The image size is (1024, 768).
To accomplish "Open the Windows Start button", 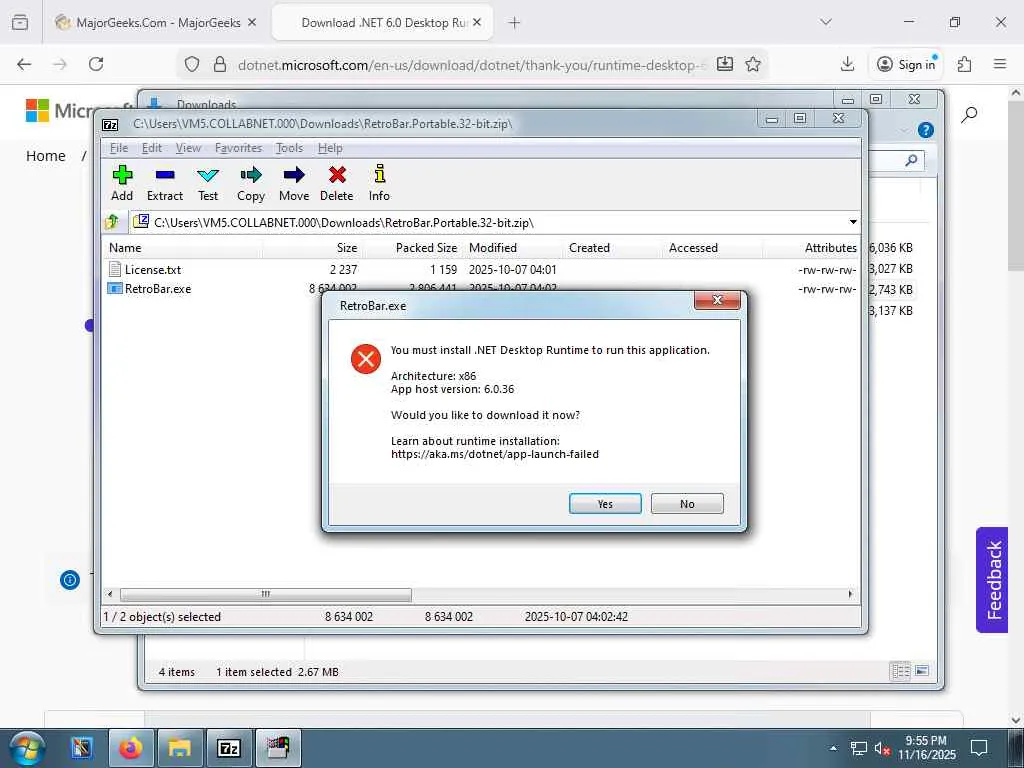I will pos(27,748).
